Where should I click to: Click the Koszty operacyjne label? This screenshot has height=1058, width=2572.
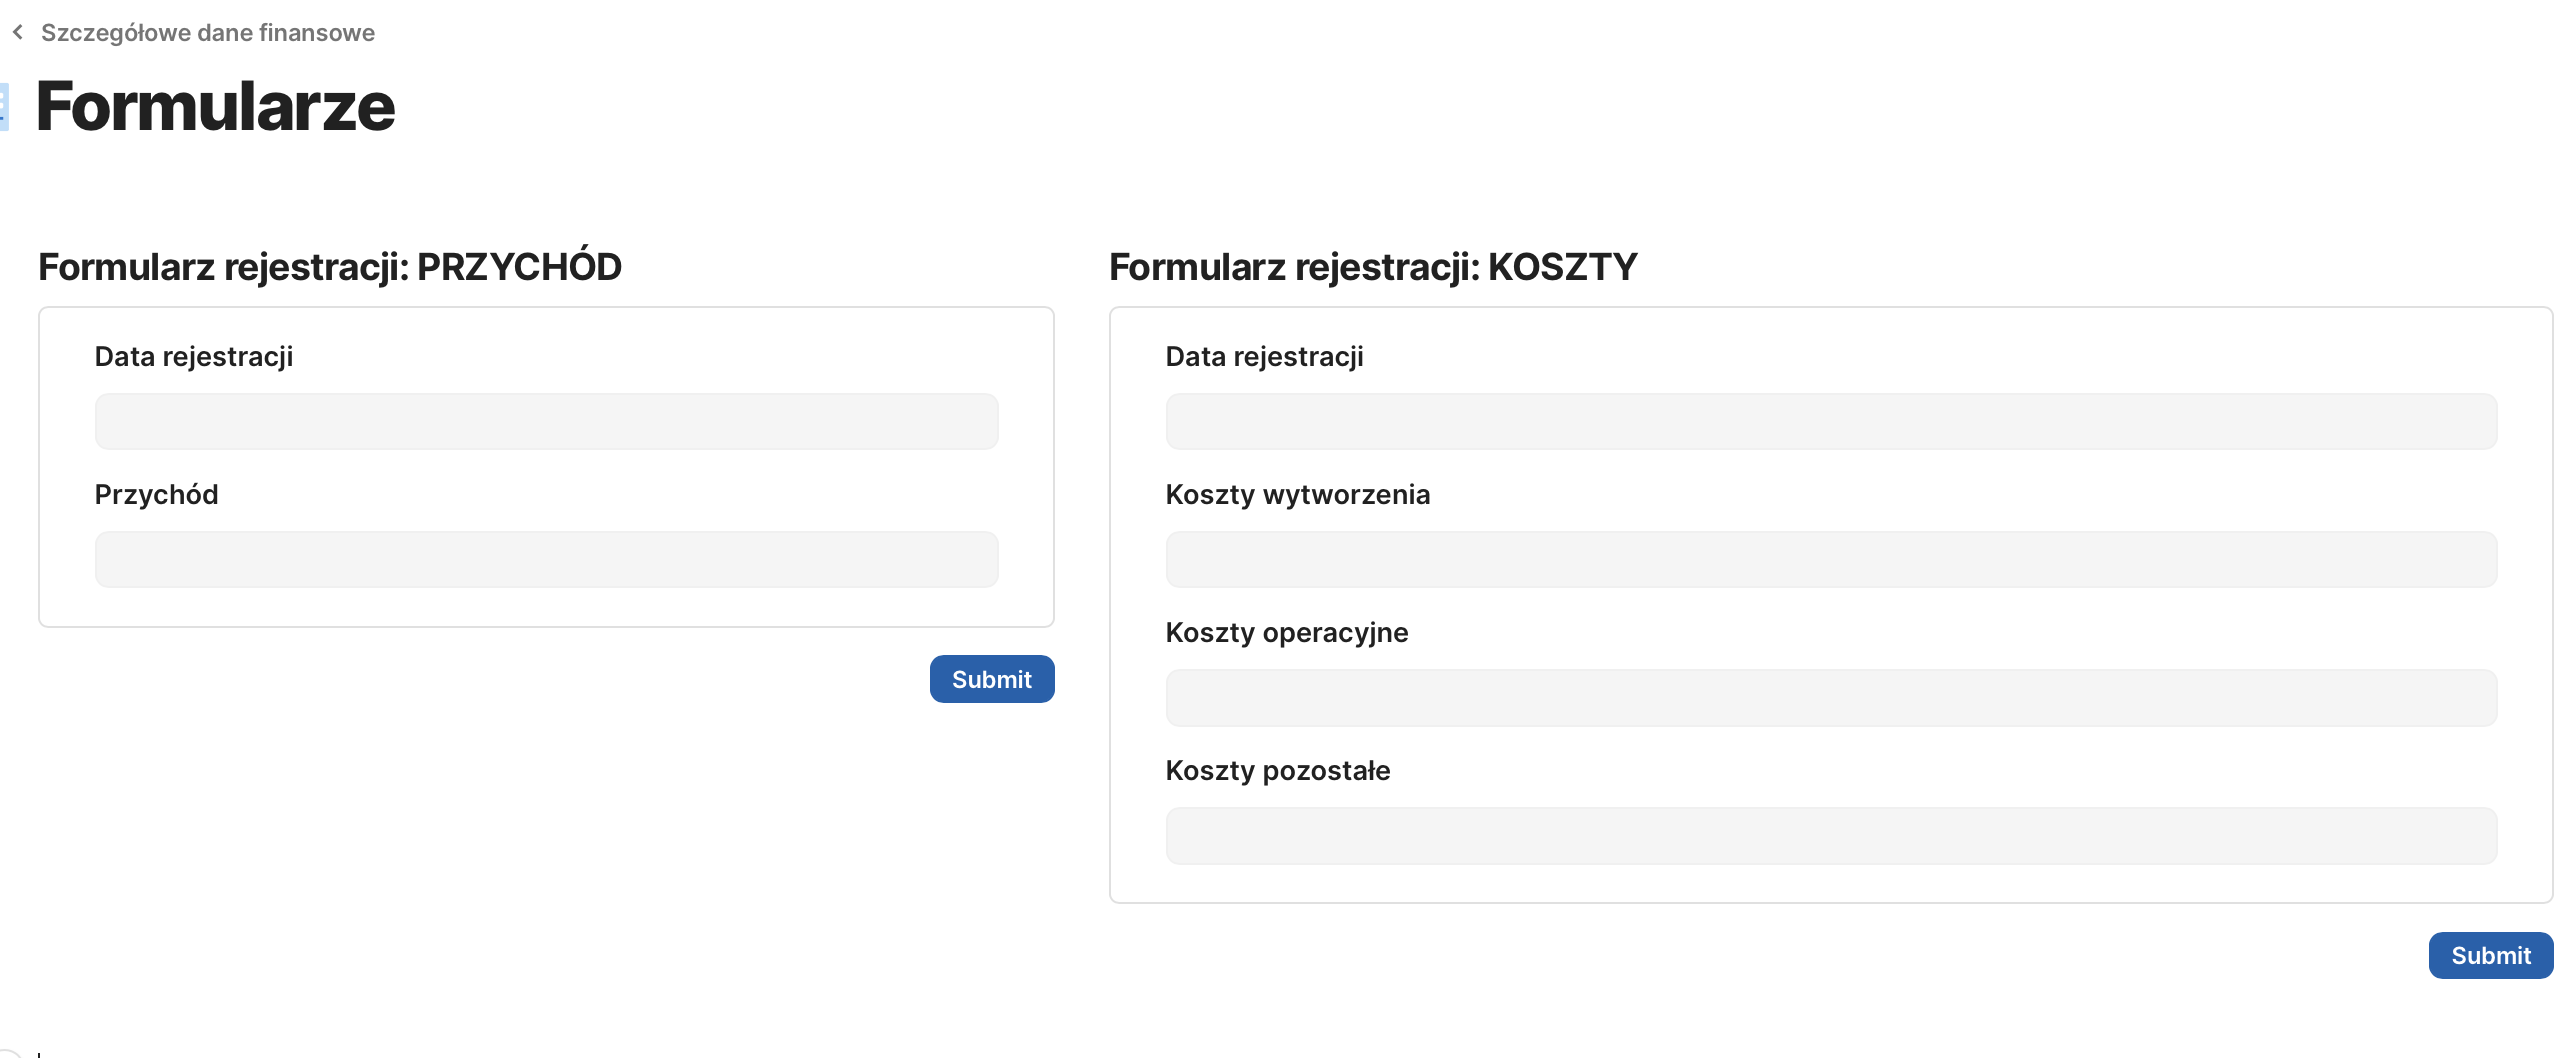[x=1286, y=633]
